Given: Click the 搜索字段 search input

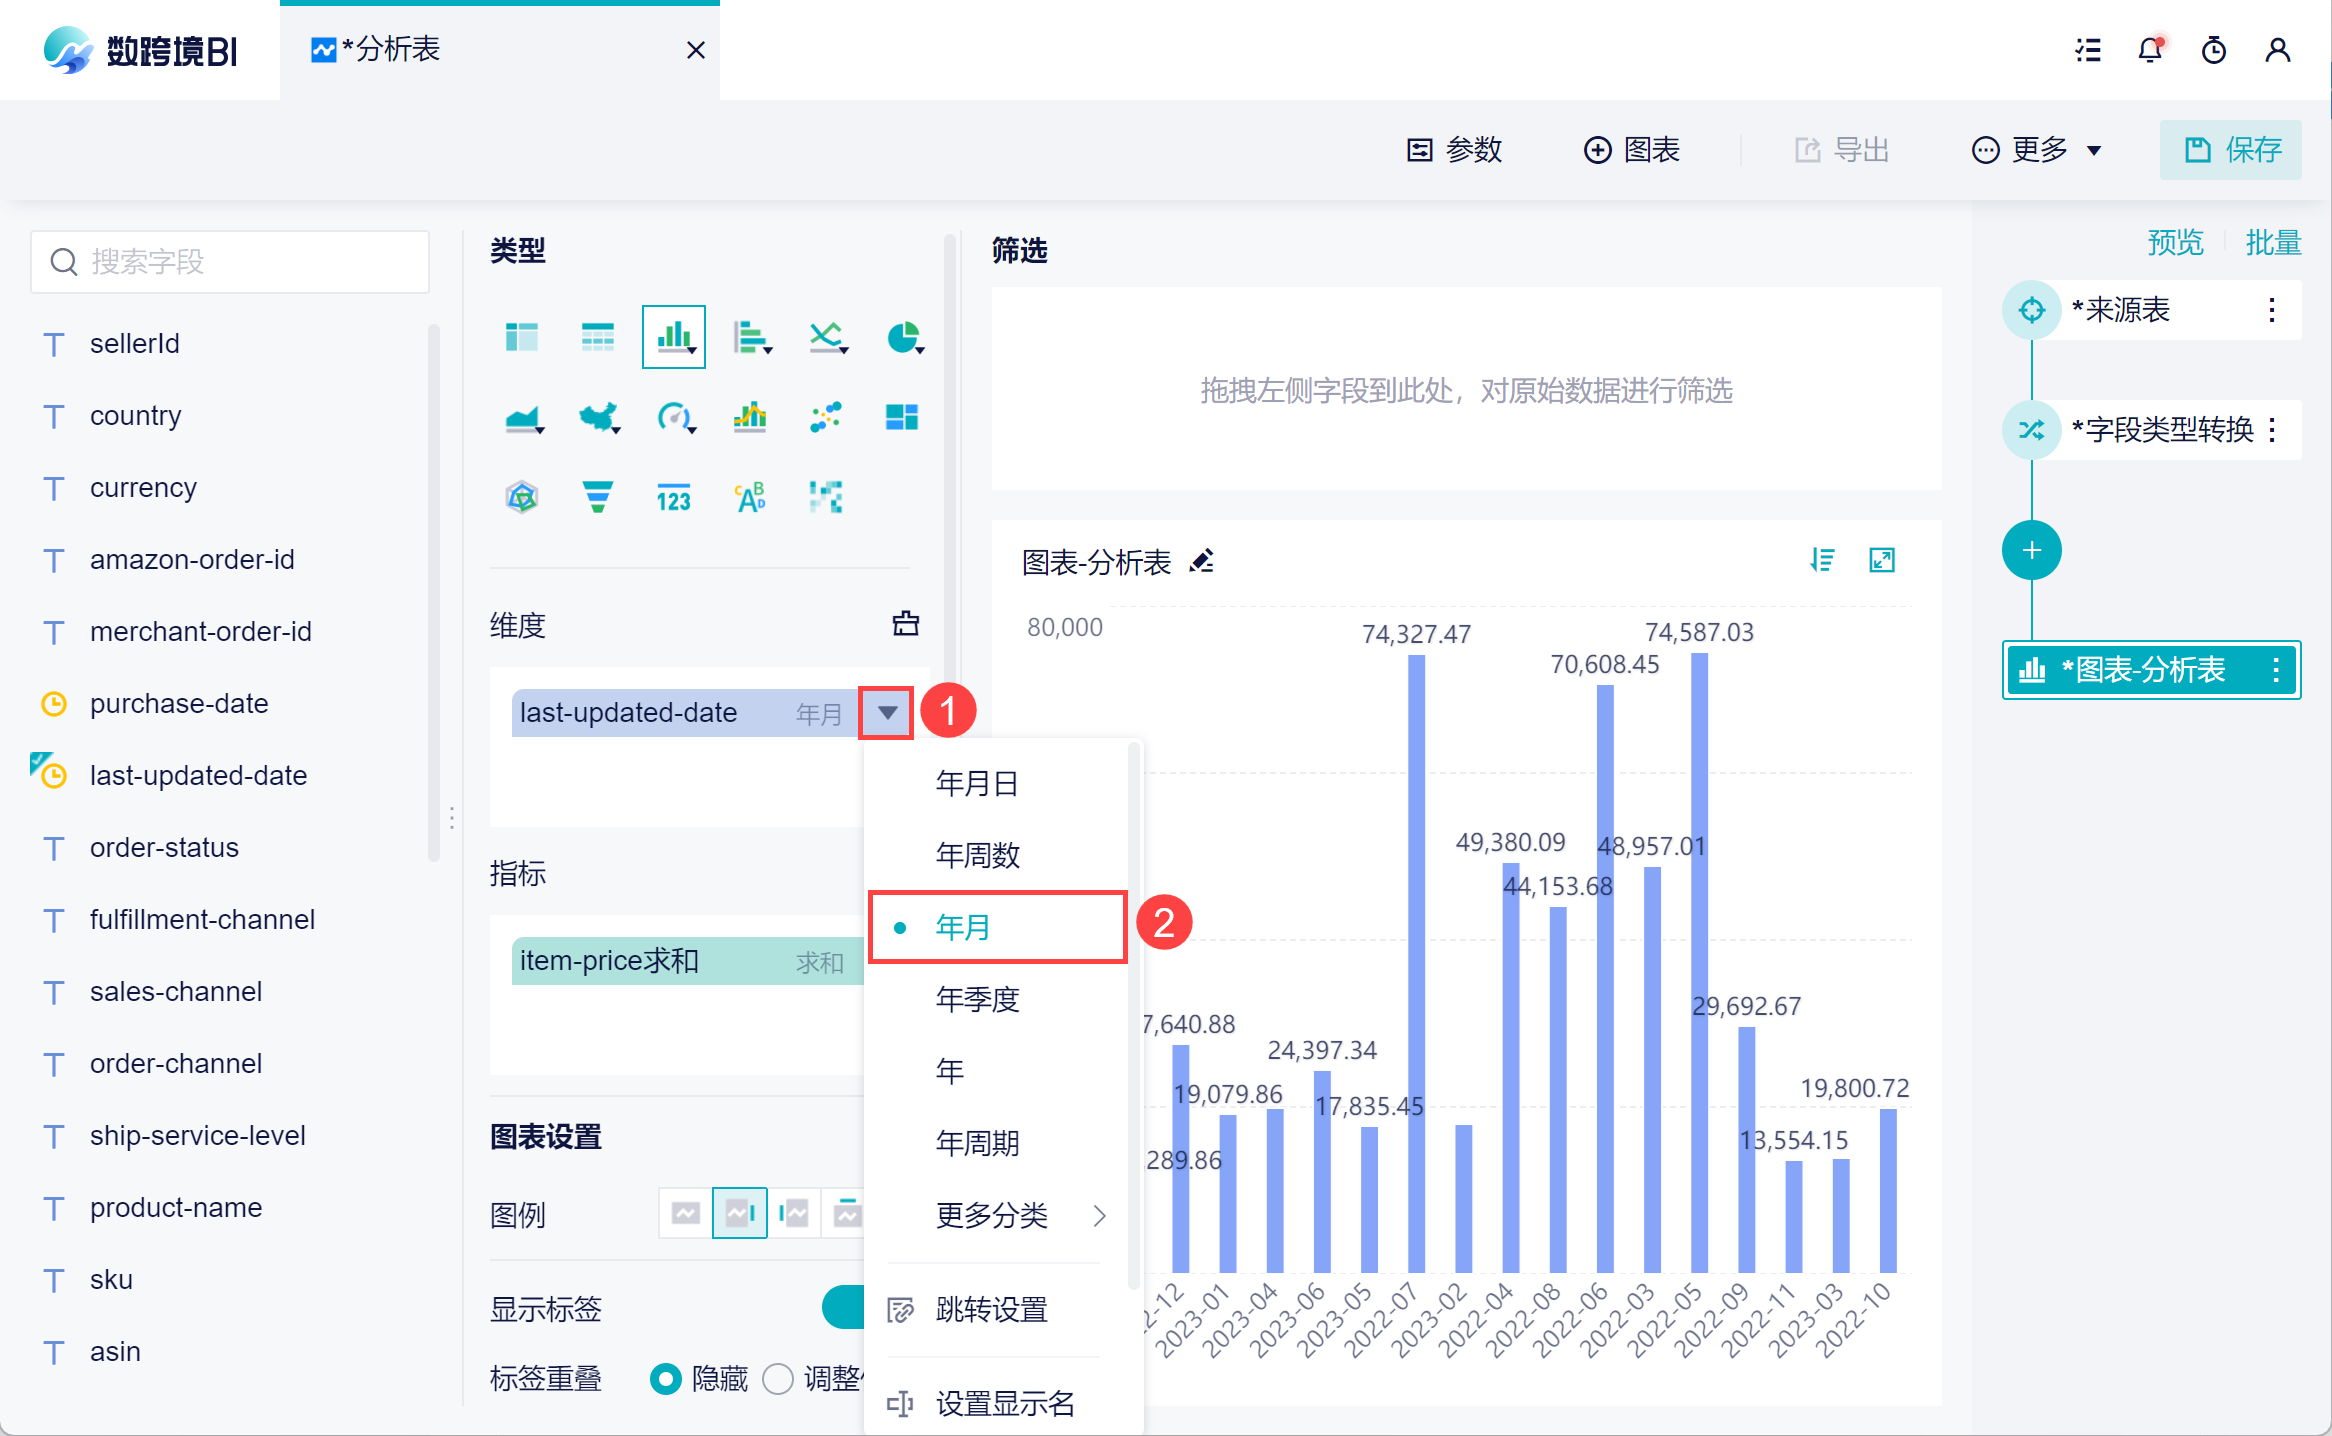Looking at the screenshot, I should [x=232, y=262].
